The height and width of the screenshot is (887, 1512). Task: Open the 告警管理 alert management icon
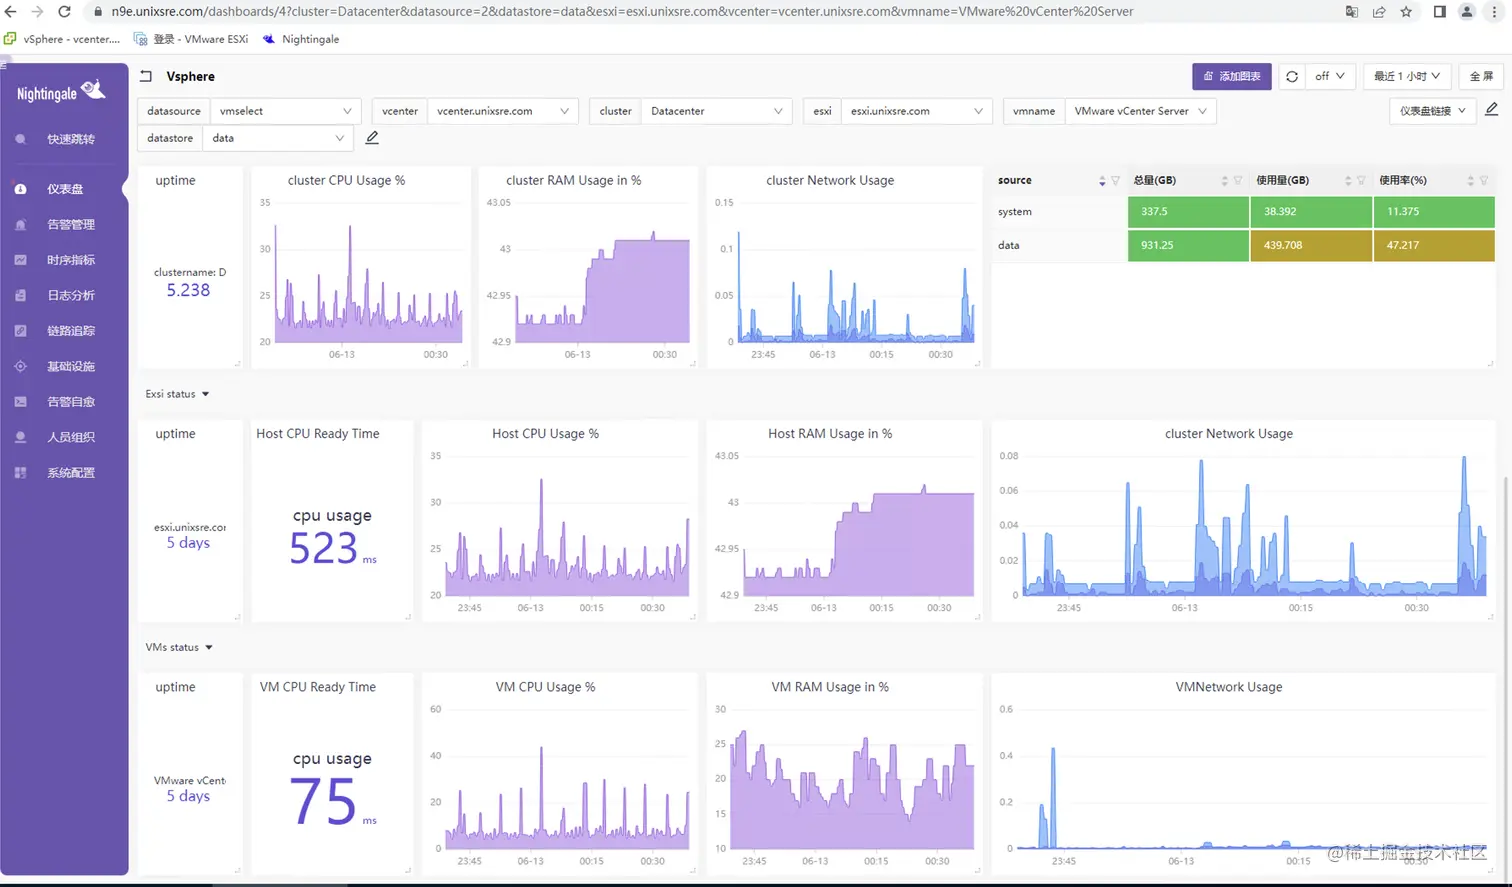pos(22,225)
